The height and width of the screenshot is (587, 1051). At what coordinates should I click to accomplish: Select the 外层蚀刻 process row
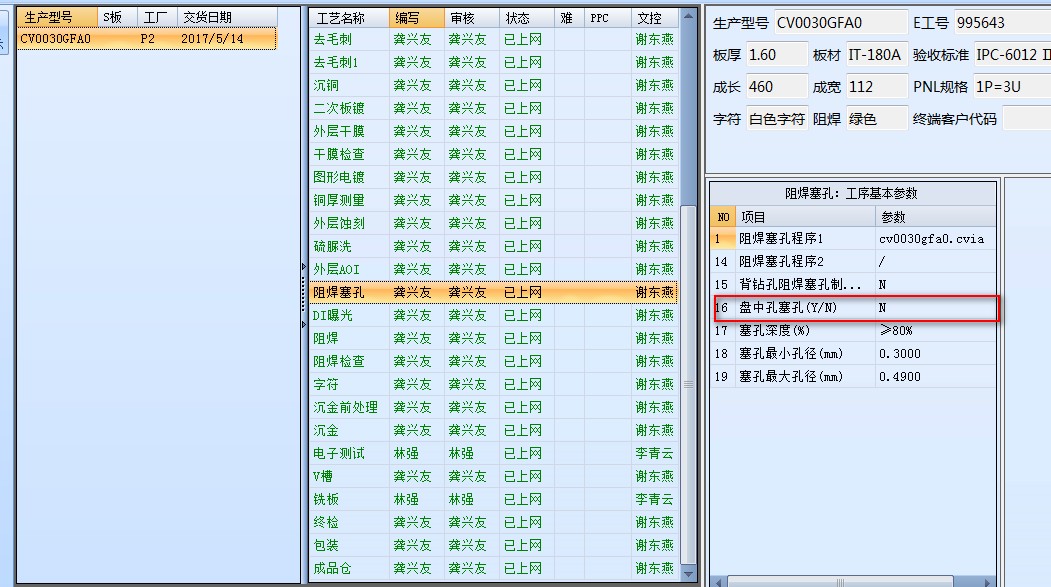494,223
